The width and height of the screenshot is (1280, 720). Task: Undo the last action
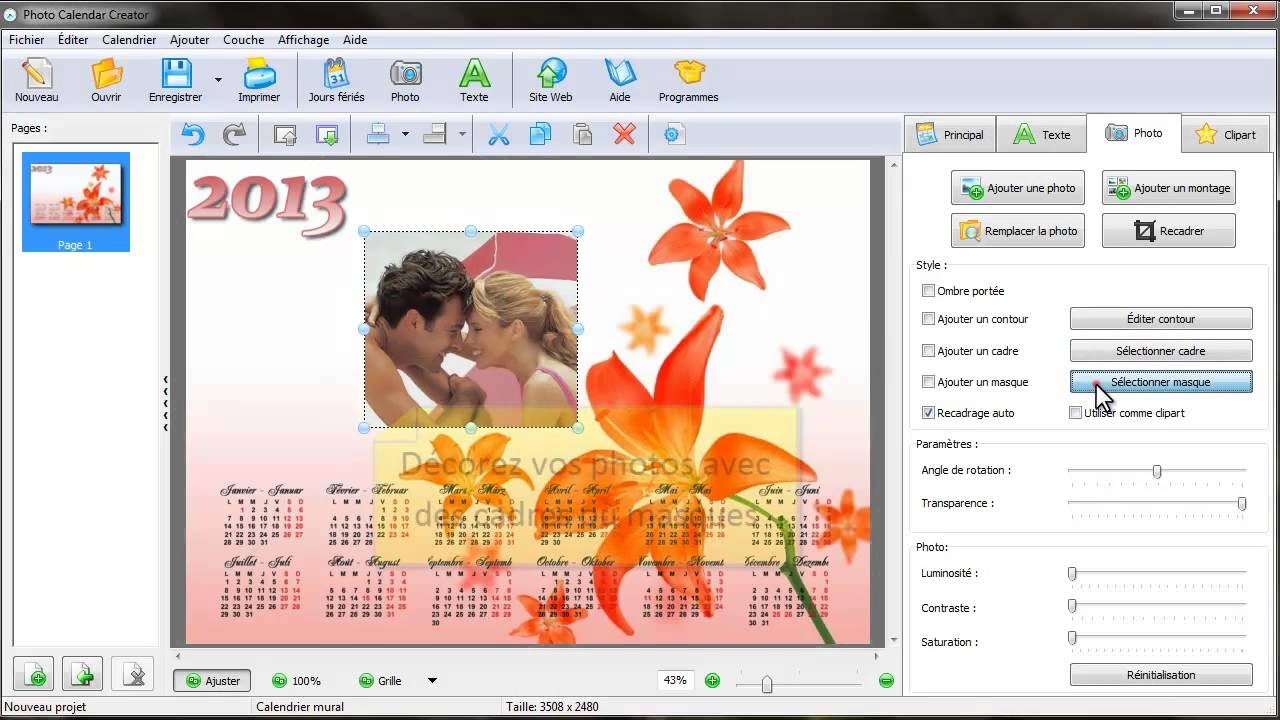(x=192, y=134)
